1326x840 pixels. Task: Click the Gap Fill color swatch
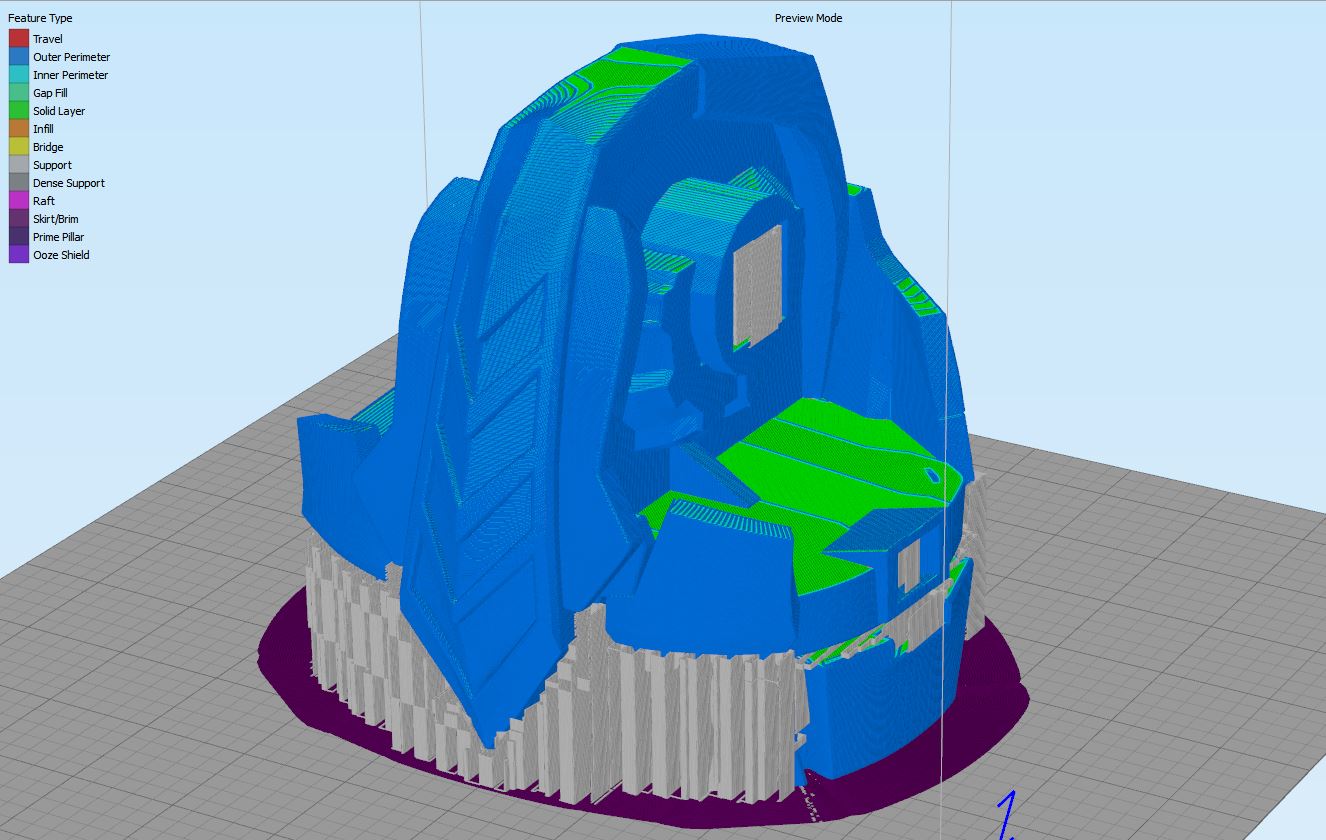[x=18, y=93]
